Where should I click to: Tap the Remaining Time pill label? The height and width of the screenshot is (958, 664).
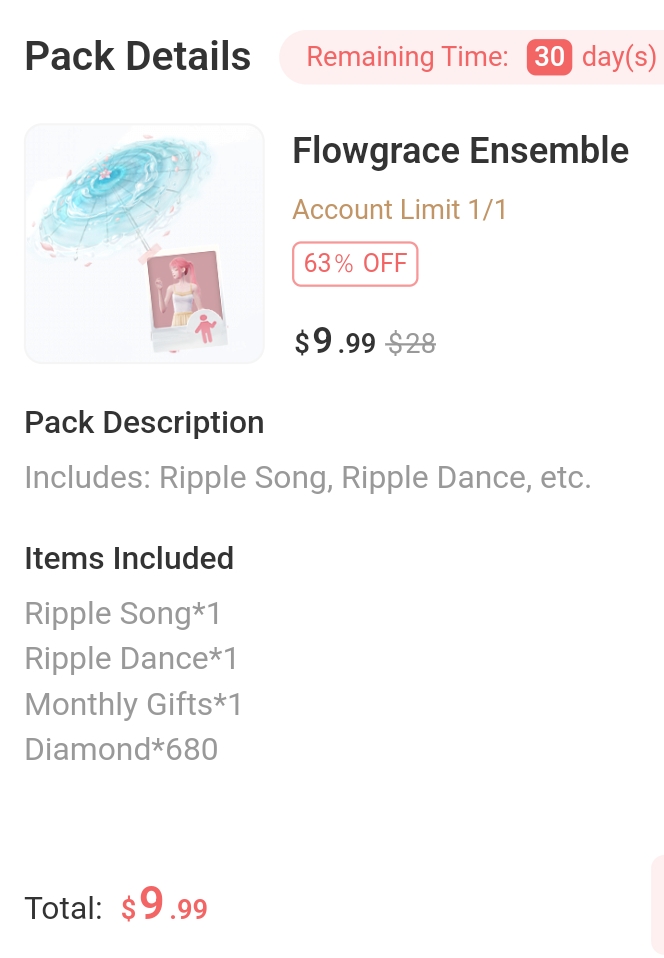407,57
